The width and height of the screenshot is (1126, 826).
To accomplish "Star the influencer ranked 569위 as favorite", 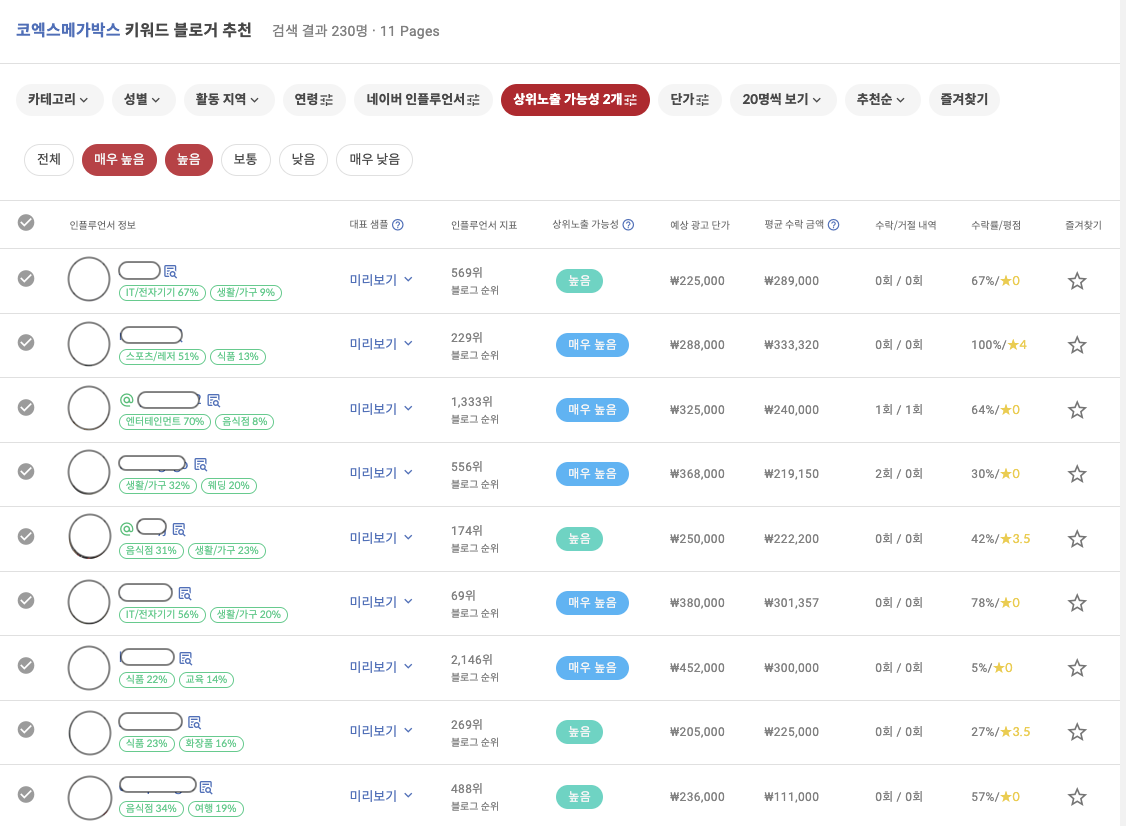I will click(1076, 281).
